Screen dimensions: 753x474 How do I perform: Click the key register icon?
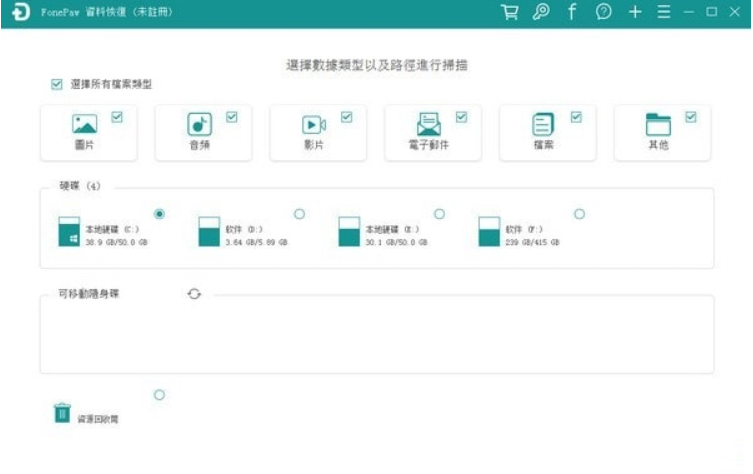(541, 12)
